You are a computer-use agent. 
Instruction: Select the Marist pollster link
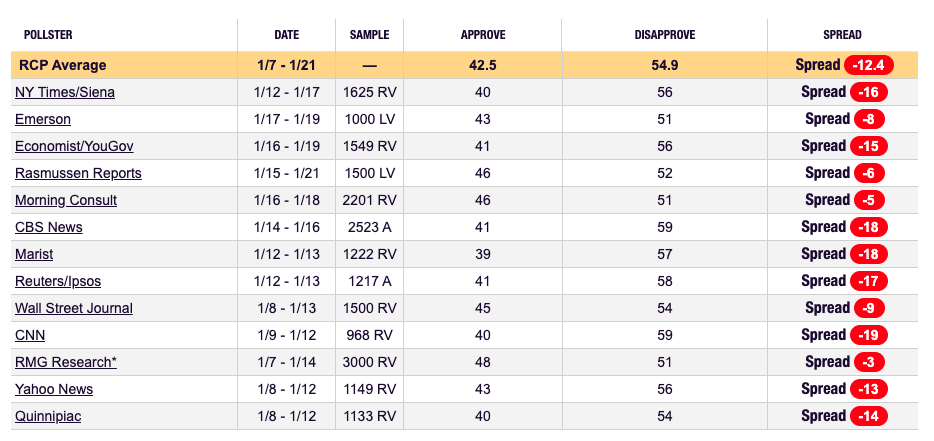point(34,254)
